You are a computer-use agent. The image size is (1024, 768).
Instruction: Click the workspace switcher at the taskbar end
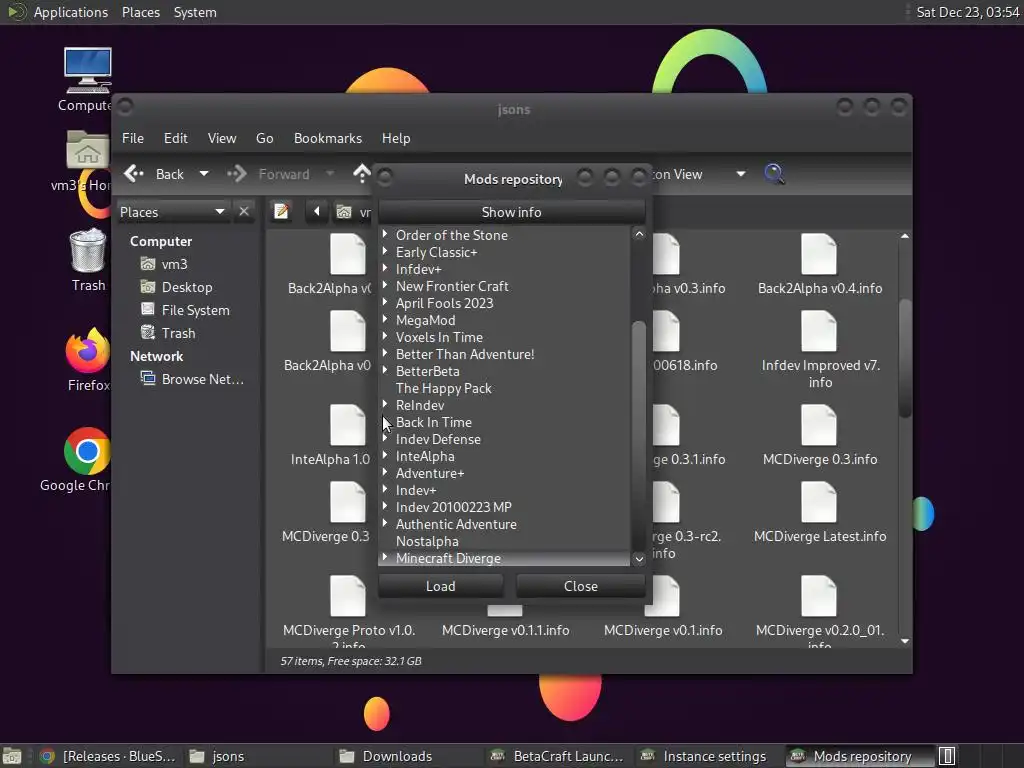click(x=947, y=756)
